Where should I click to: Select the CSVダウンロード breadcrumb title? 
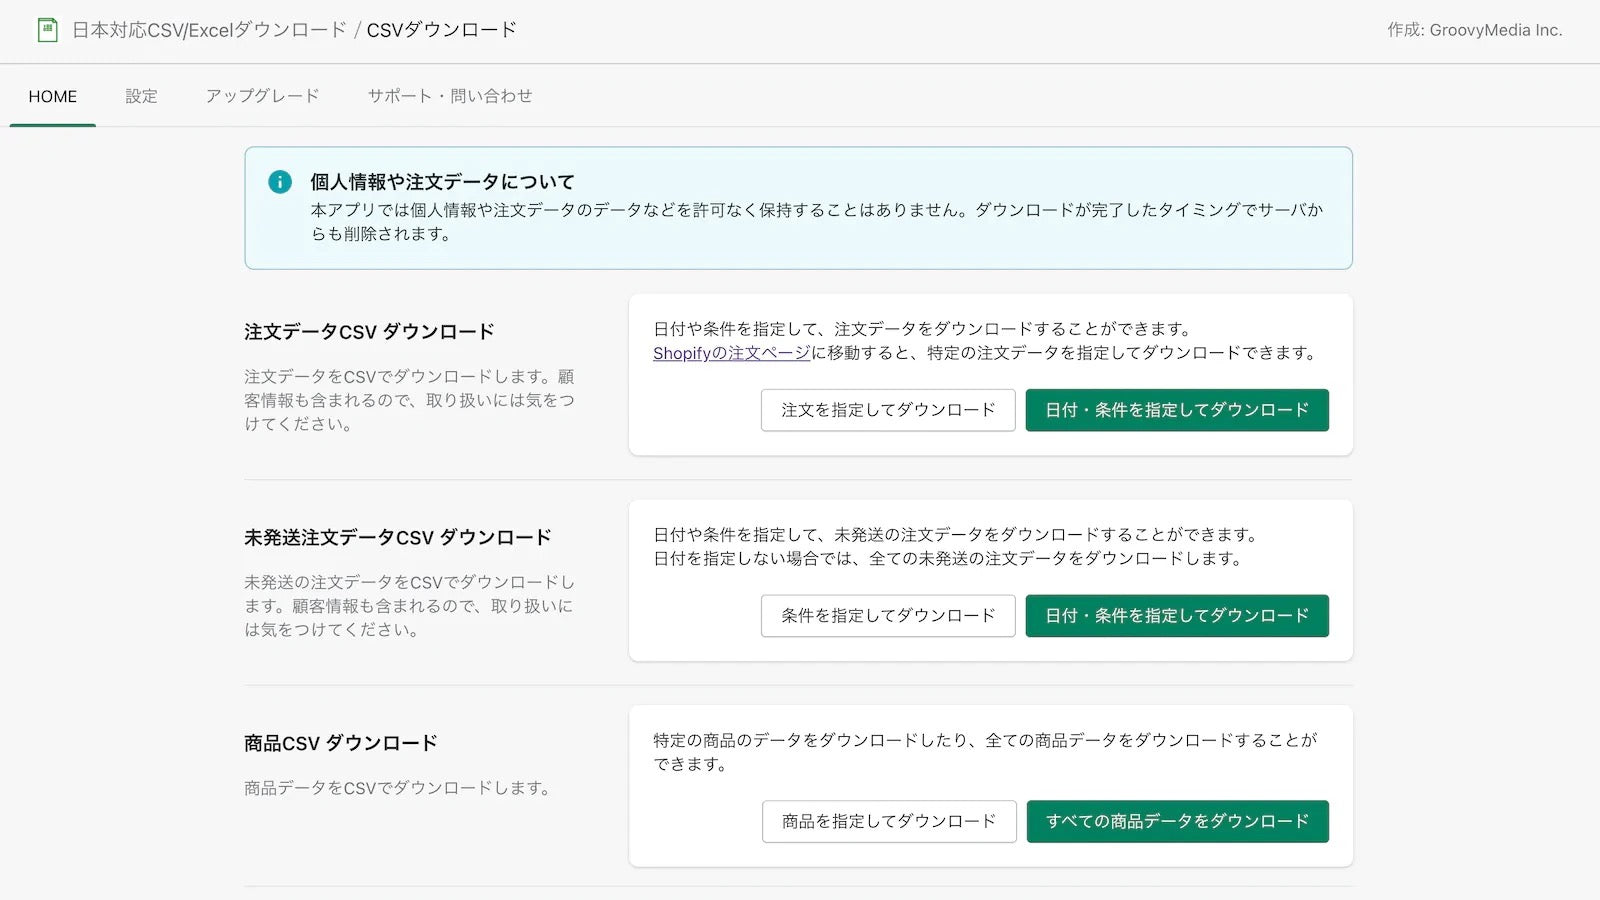(441, 30)
